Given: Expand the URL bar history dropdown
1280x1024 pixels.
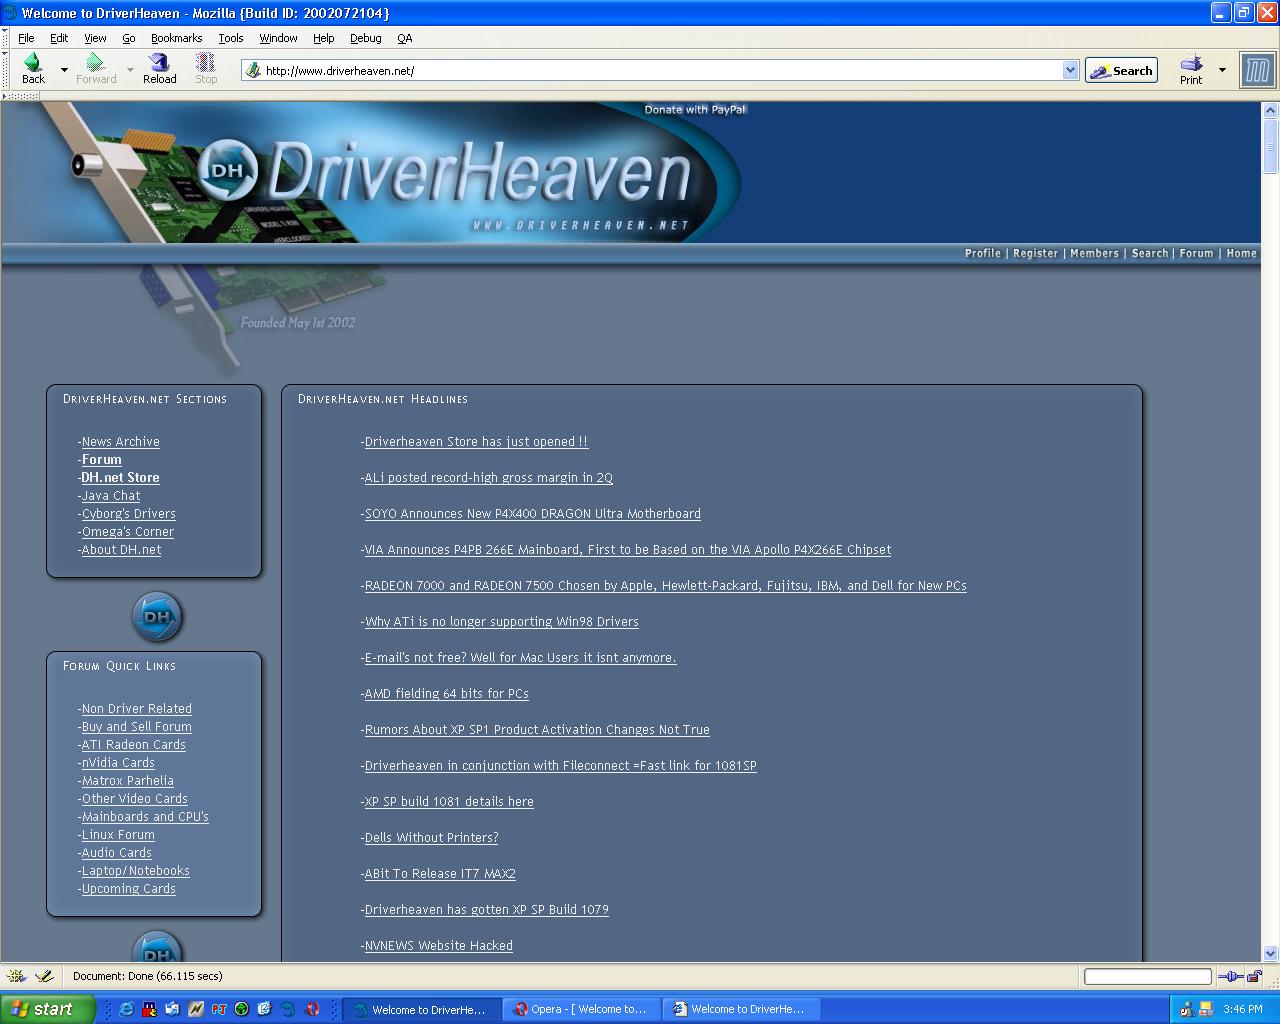Looking at the screenshot, I should pos(1070,70).
